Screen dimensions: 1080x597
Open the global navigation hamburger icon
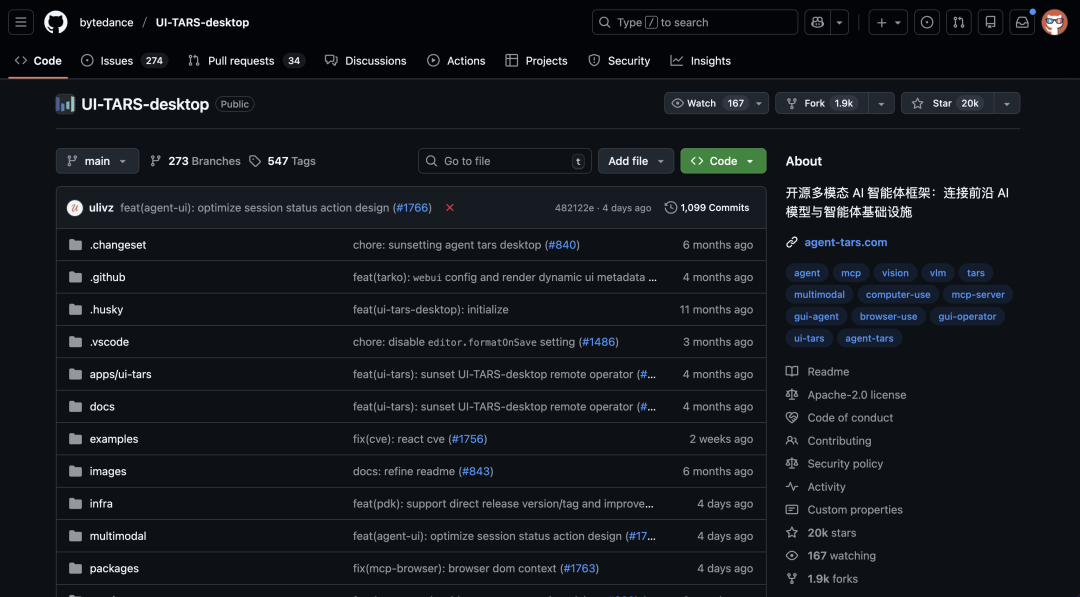[21, 21]
